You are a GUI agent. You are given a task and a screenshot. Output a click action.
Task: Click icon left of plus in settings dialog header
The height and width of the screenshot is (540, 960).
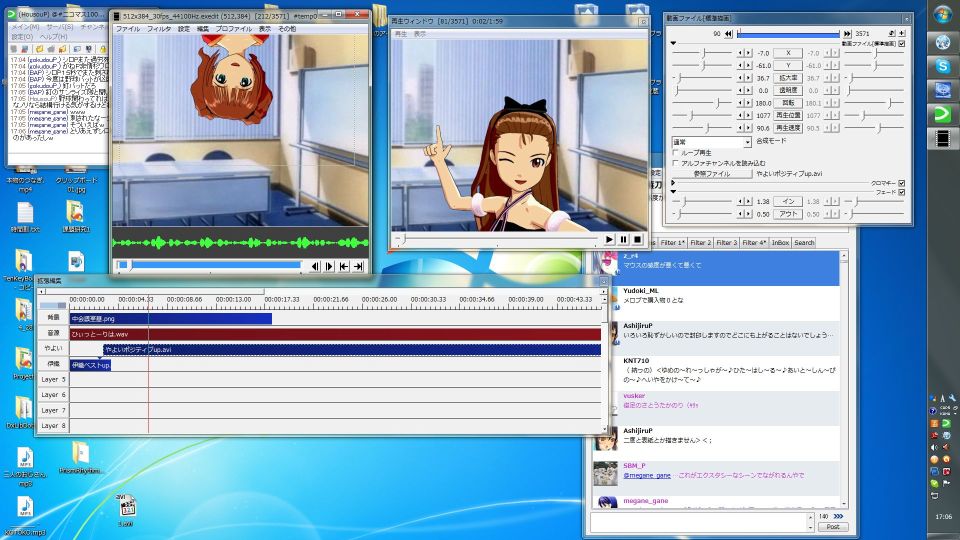click(891, 34)
